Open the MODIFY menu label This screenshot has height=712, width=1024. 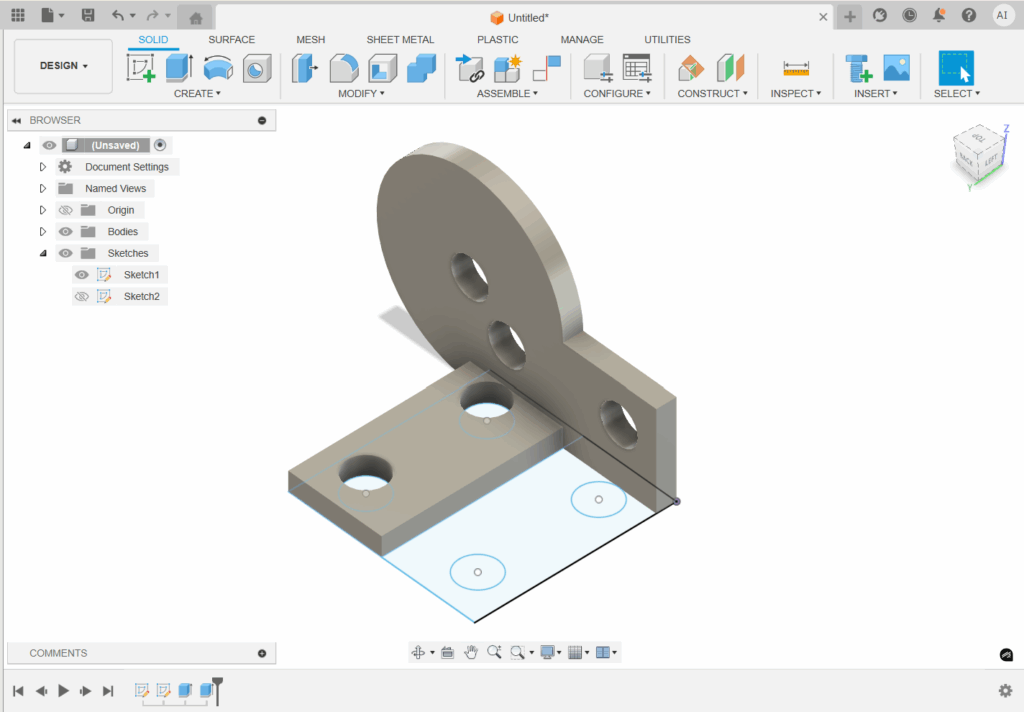(x=360, y=94)
